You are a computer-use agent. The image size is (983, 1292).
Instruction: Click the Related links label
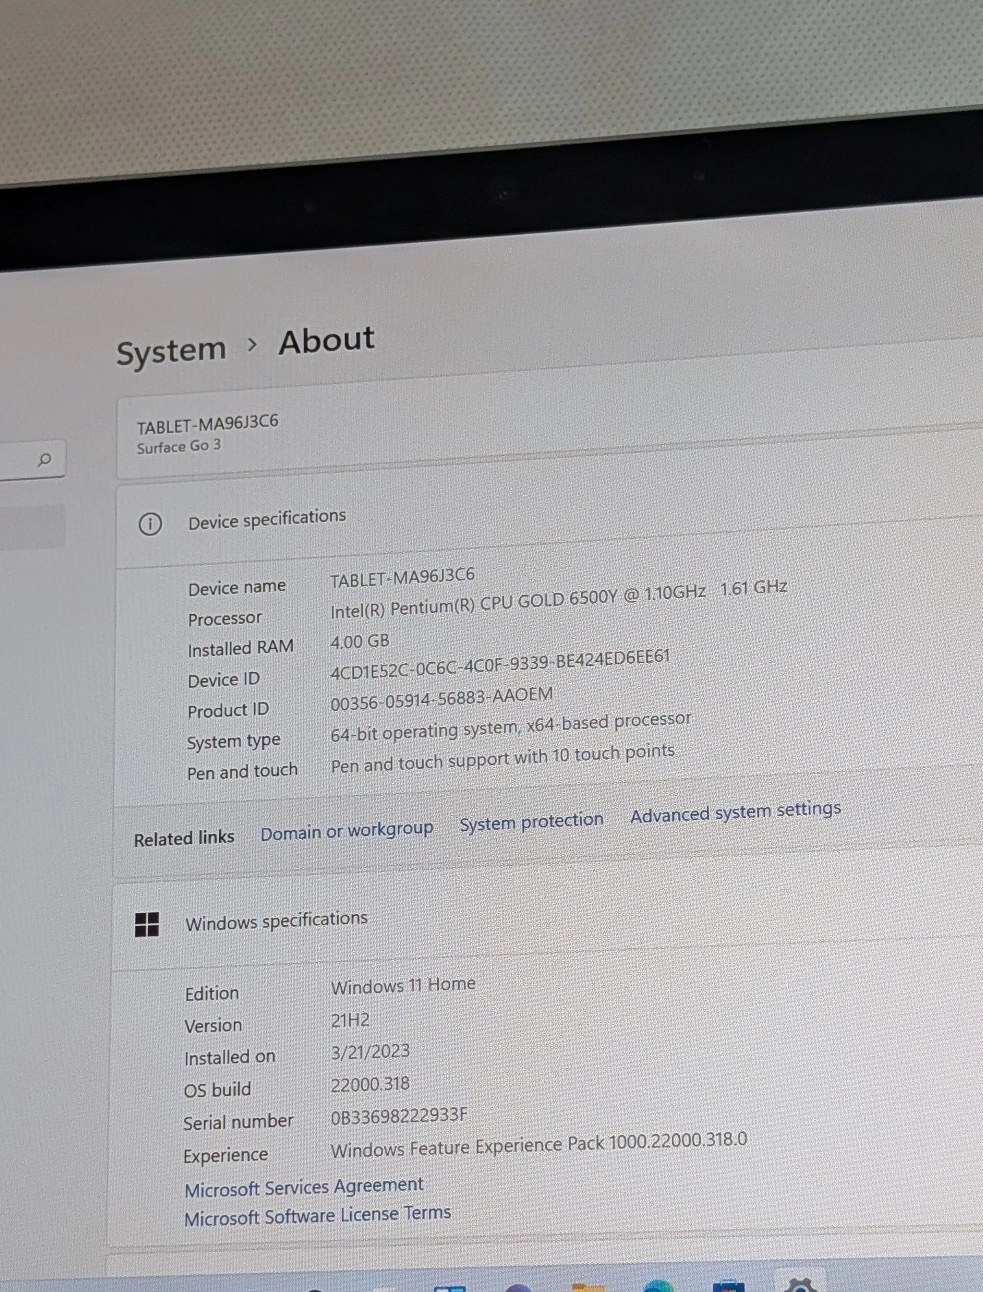point(184,838)
